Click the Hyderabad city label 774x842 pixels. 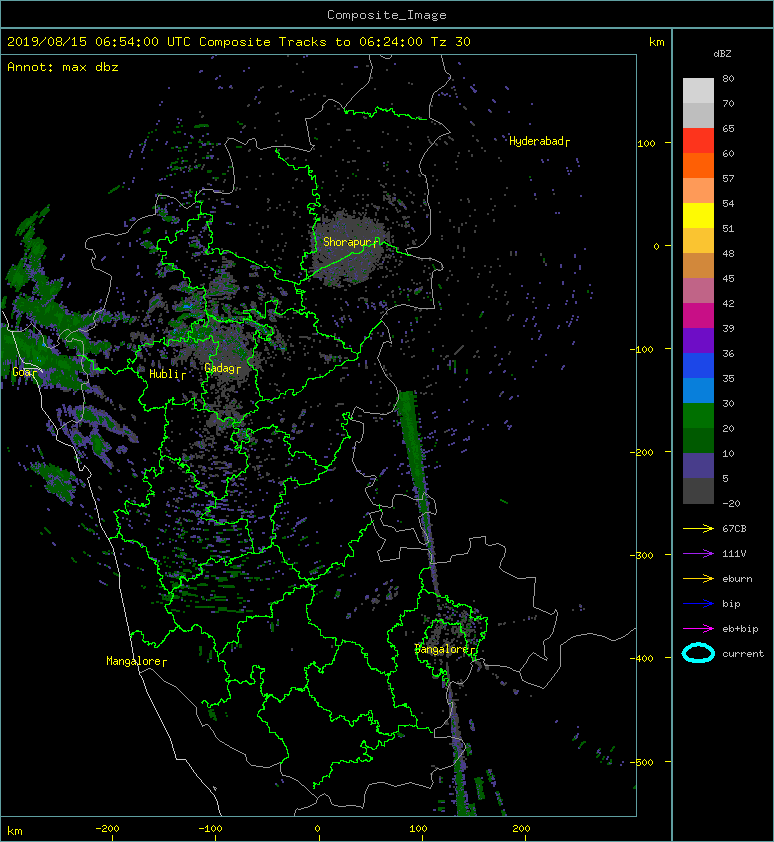pyautogui.click(x=539, y=141)
